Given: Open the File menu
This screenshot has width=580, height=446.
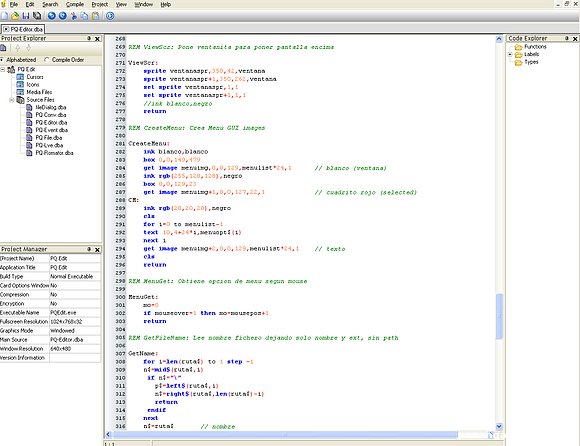Looking at the screenshot, I should (14, 4).
